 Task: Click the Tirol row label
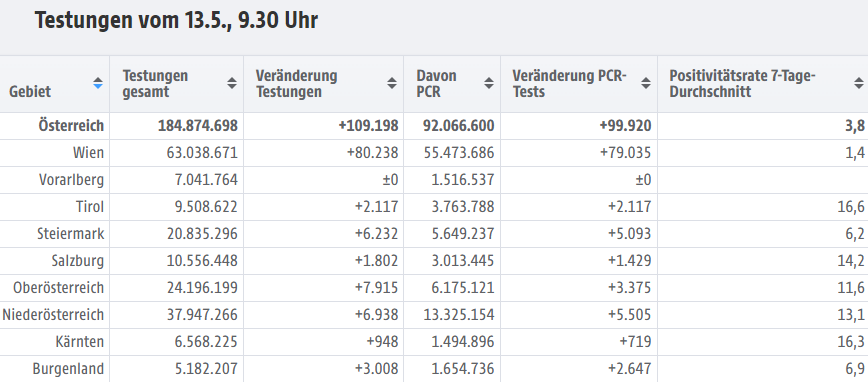(x=90, y=207)
